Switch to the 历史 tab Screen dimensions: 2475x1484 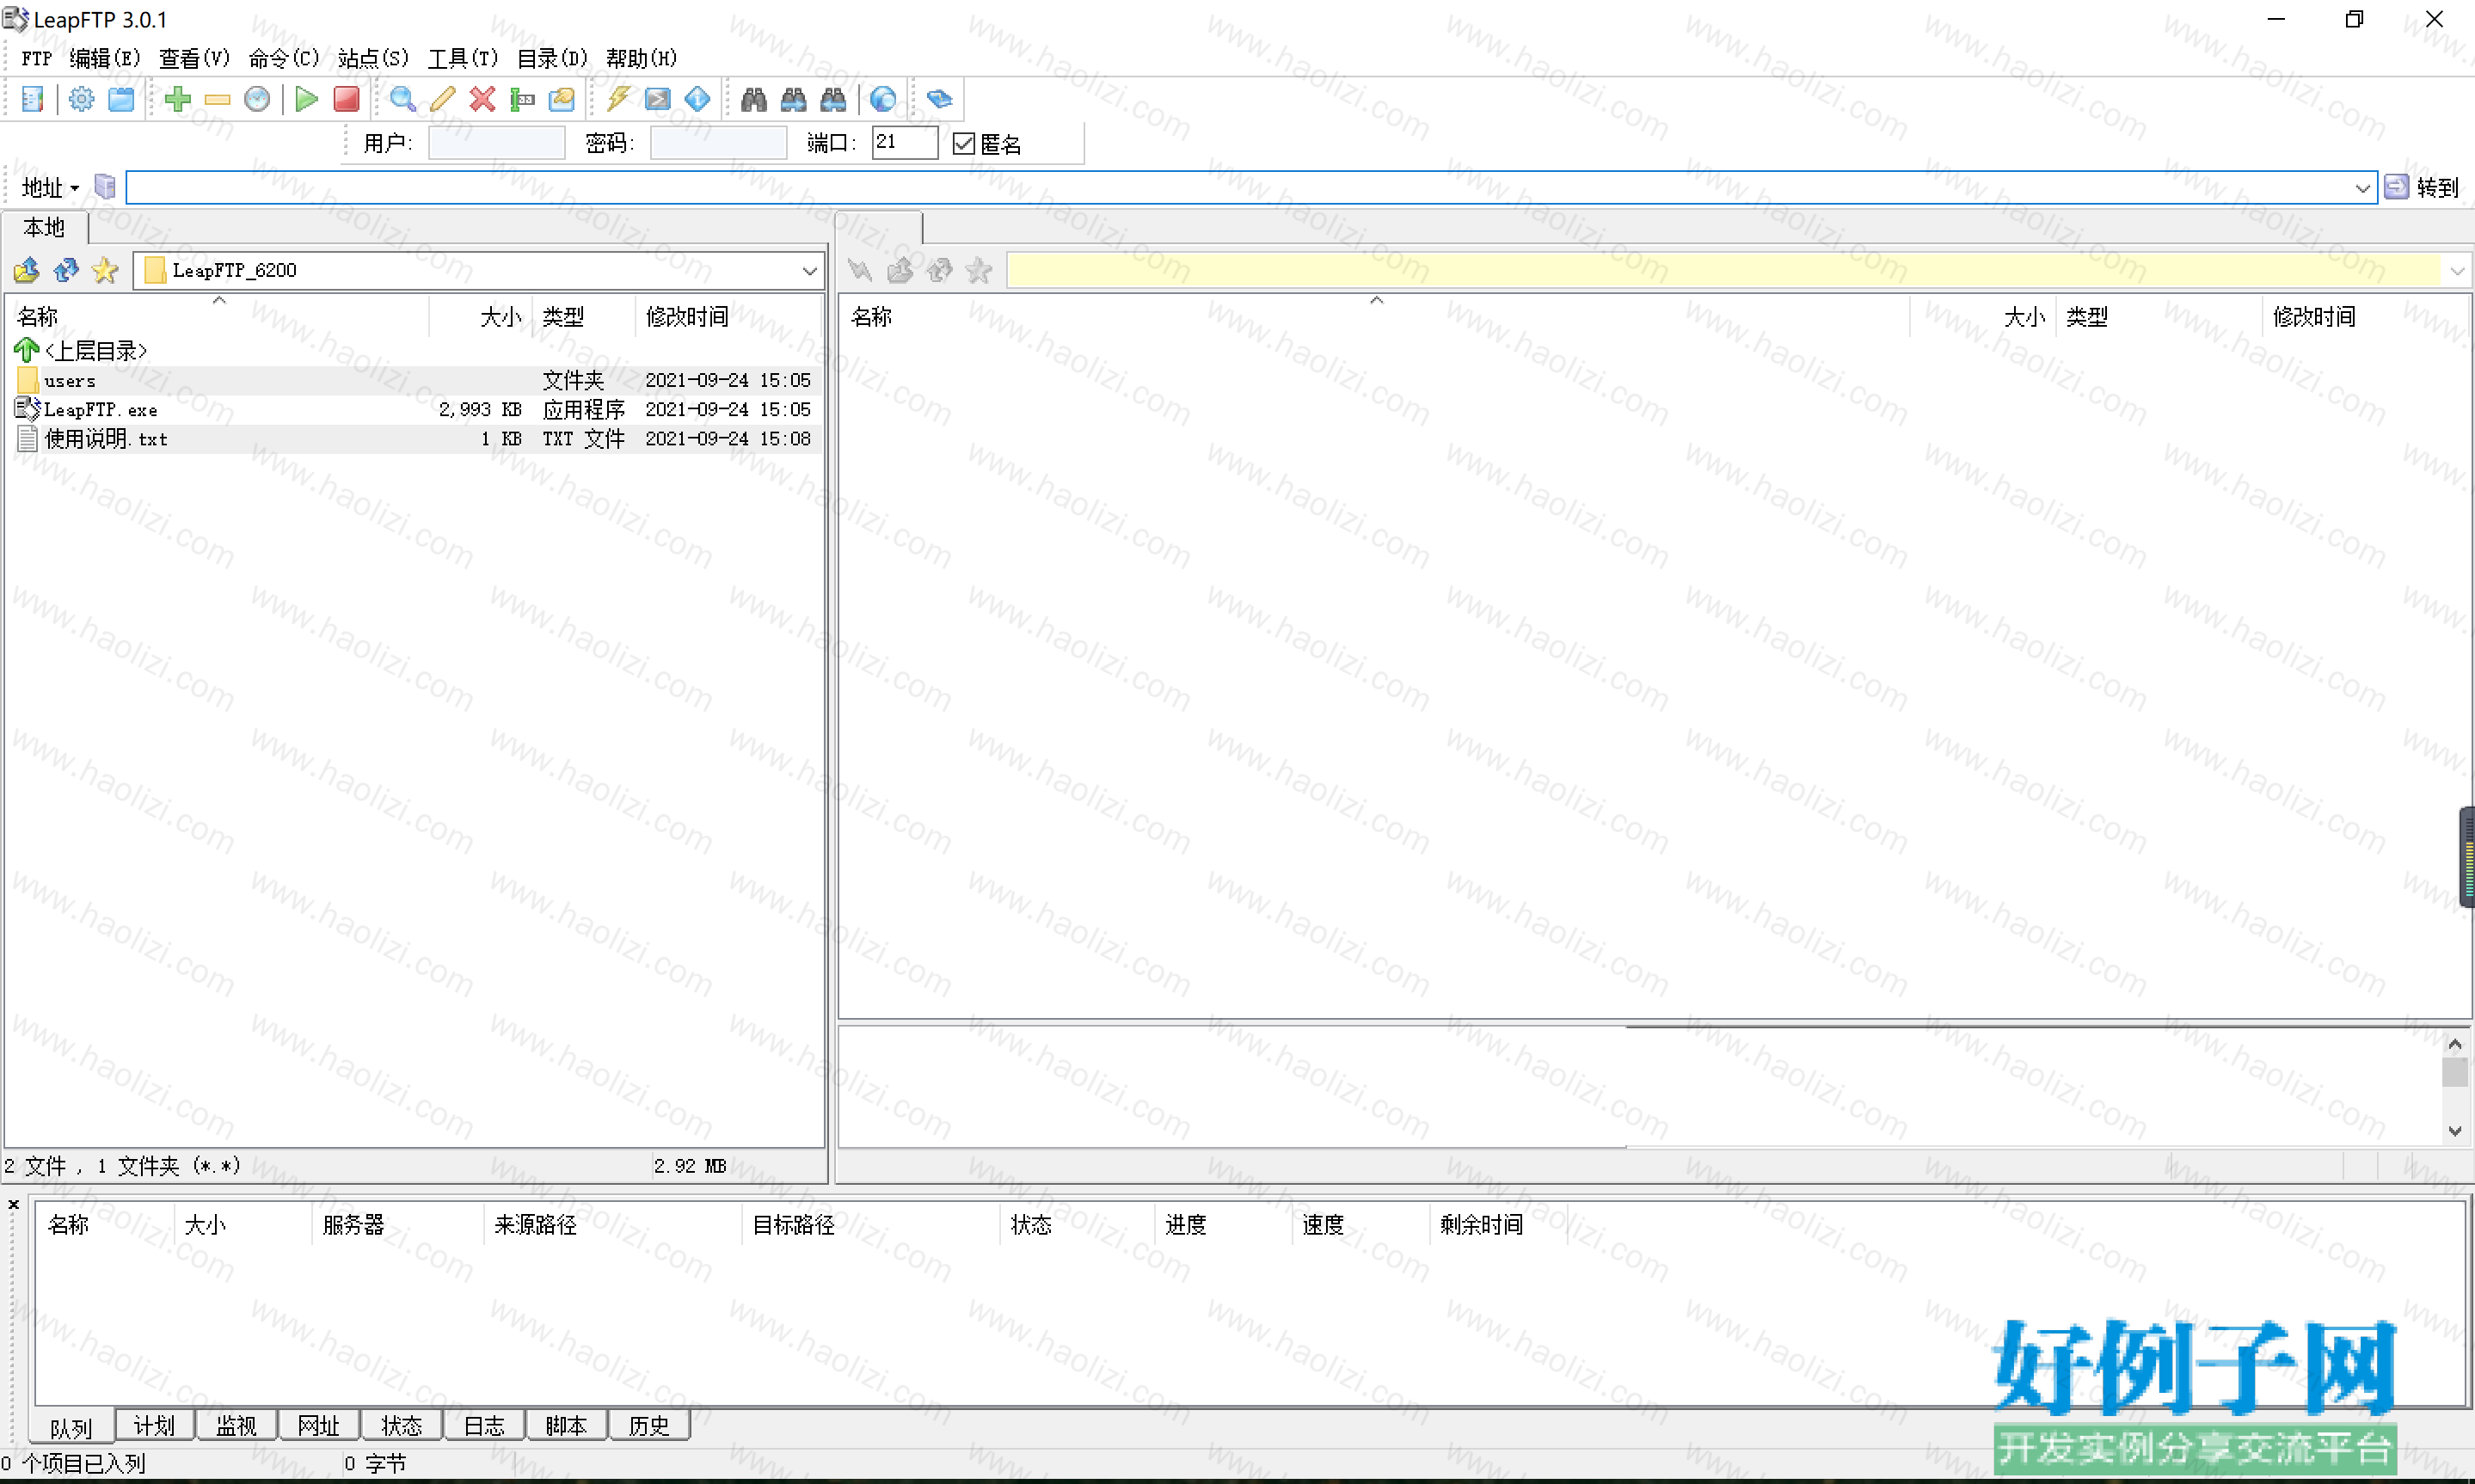pos(650,1426)
